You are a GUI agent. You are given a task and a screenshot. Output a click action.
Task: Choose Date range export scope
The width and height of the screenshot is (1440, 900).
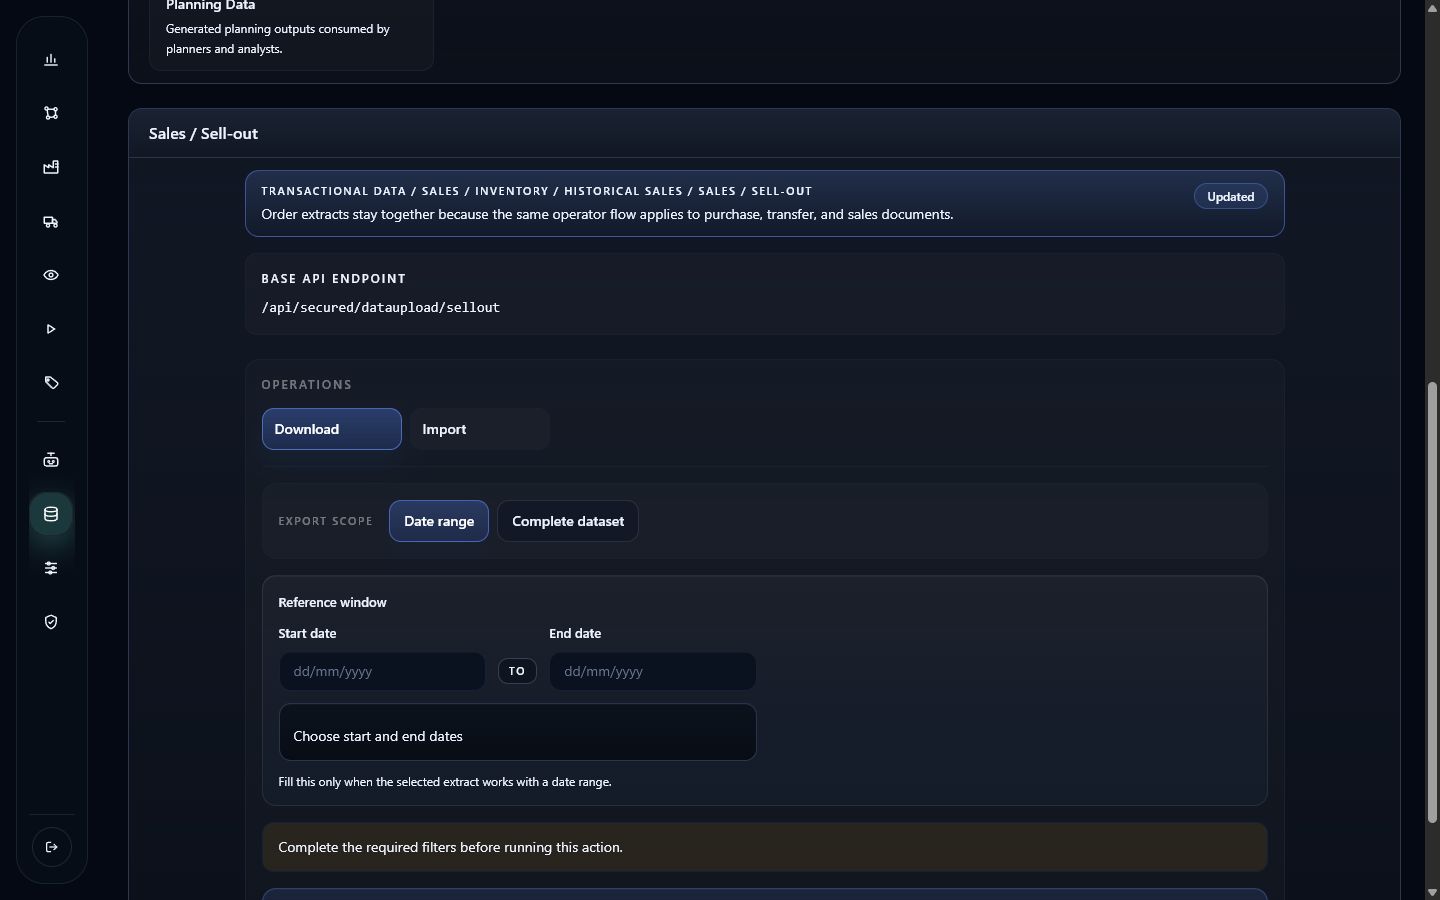coord(439,521)
